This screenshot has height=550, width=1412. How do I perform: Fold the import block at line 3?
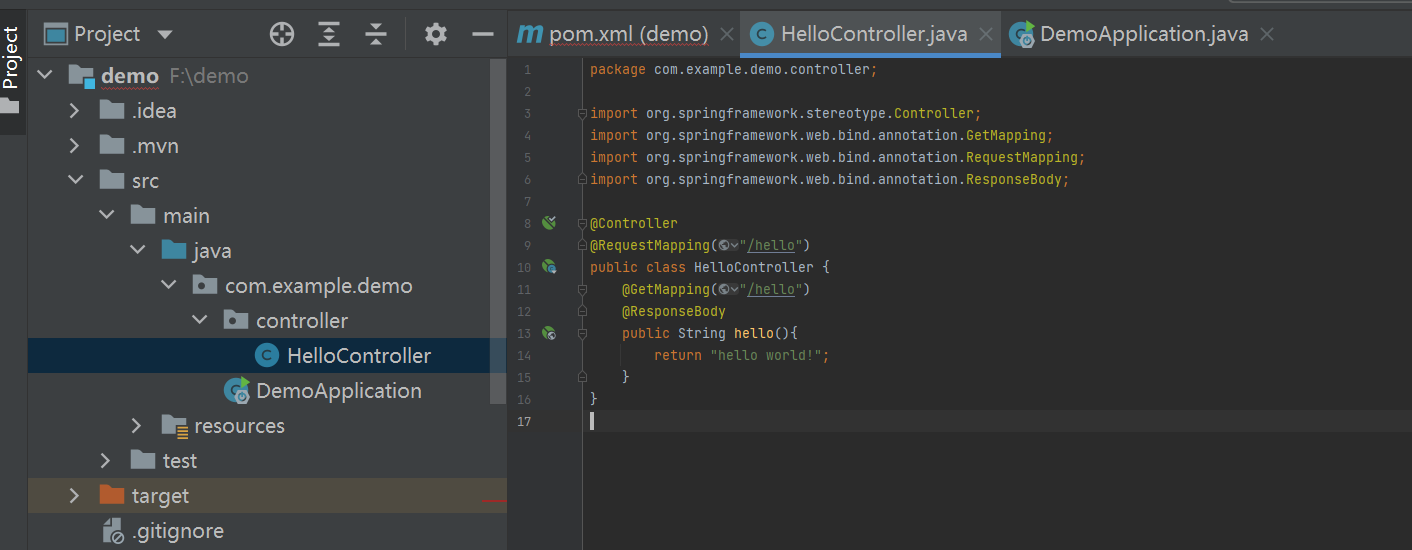coord(582,114)
